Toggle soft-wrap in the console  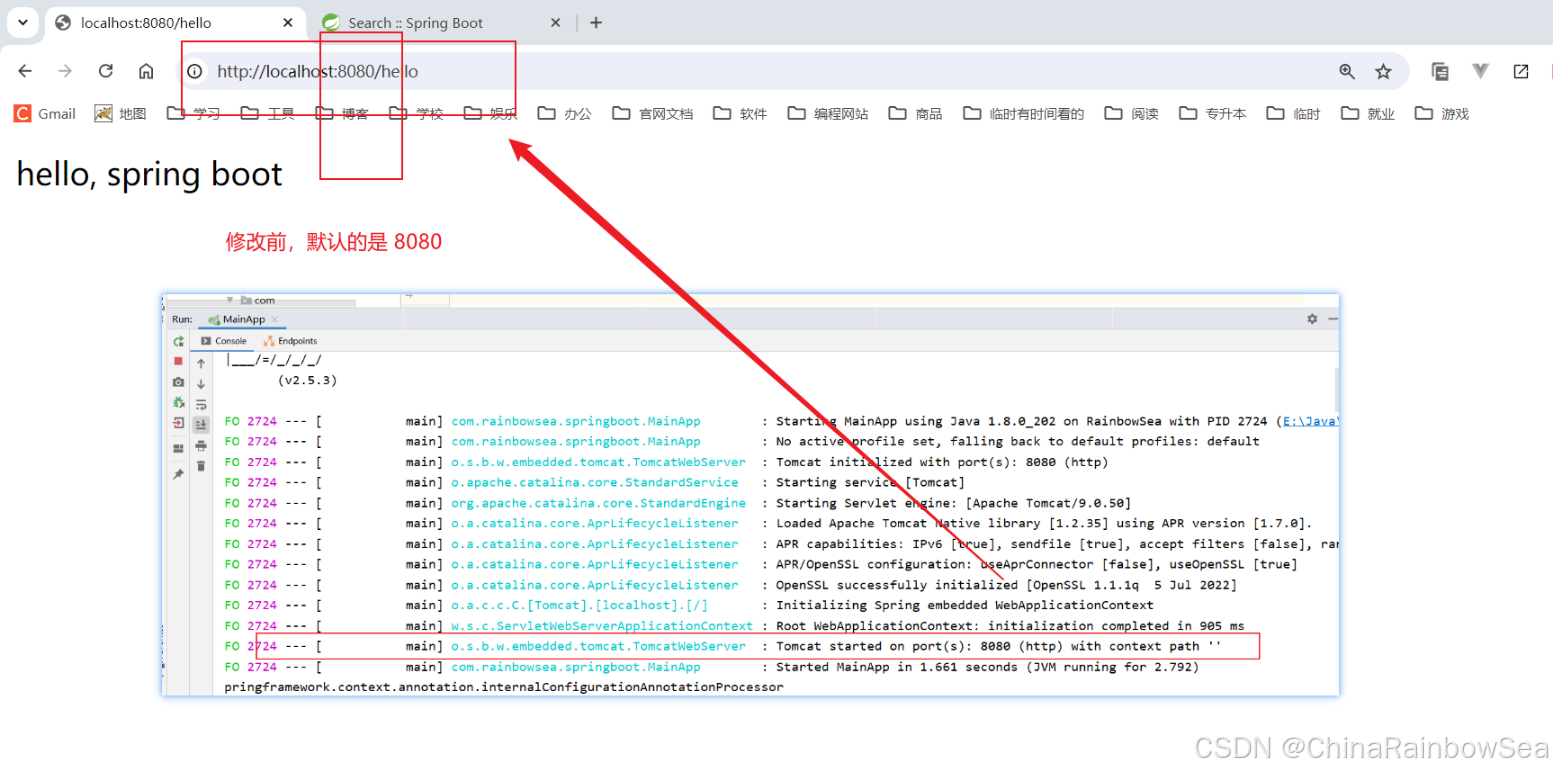click(x=201, y=404)
